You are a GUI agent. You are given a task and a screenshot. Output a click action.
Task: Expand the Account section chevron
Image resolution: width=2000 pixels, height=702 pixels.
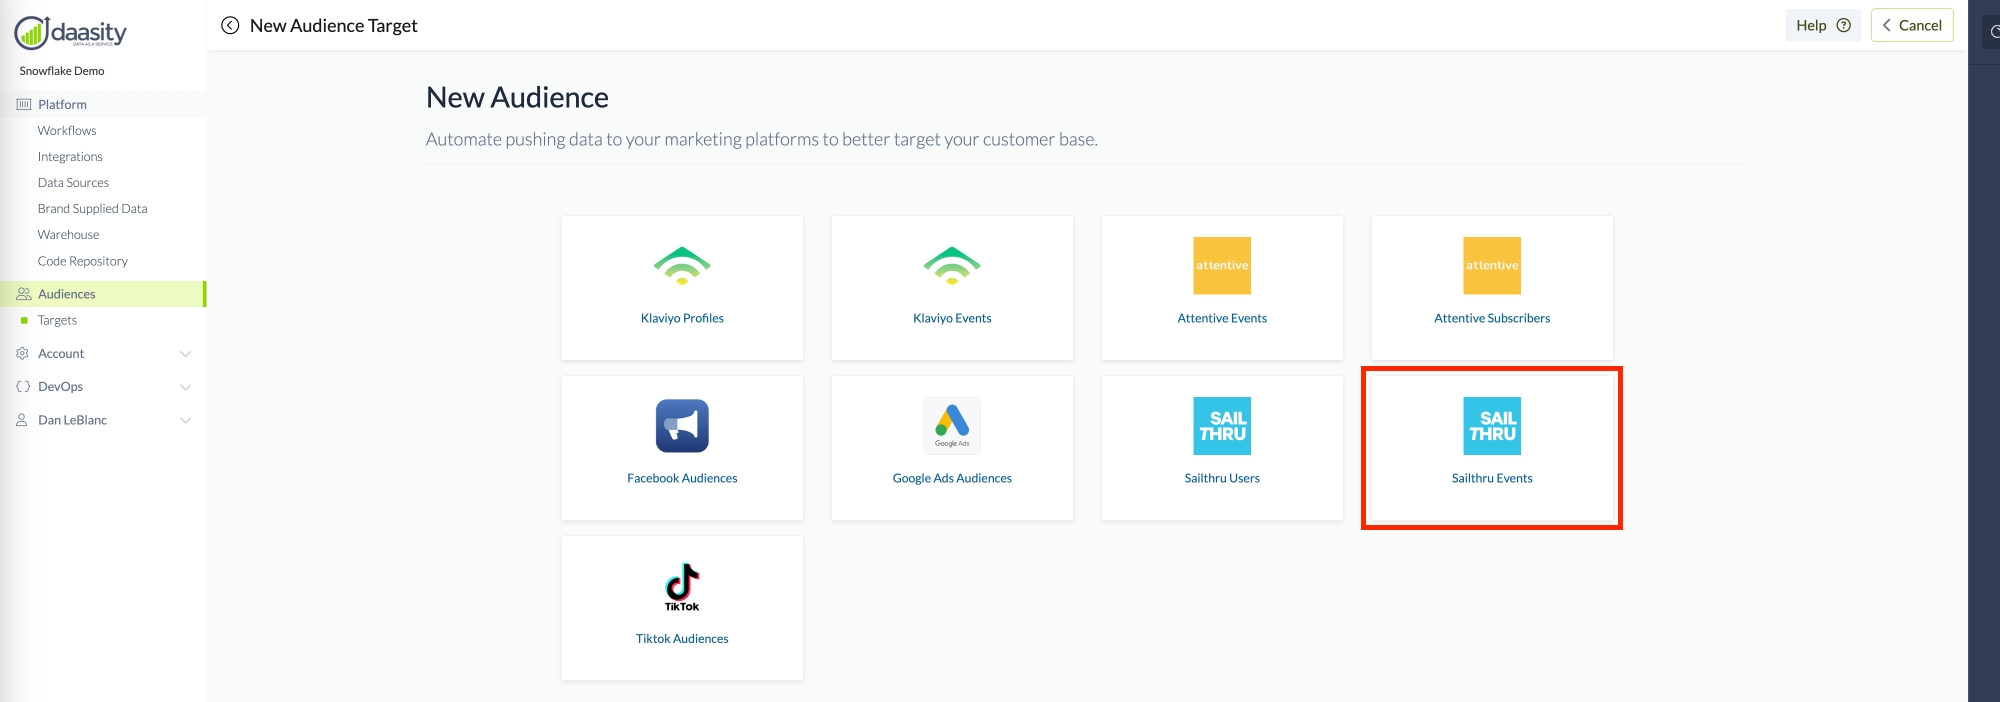[x=185, y=354]
